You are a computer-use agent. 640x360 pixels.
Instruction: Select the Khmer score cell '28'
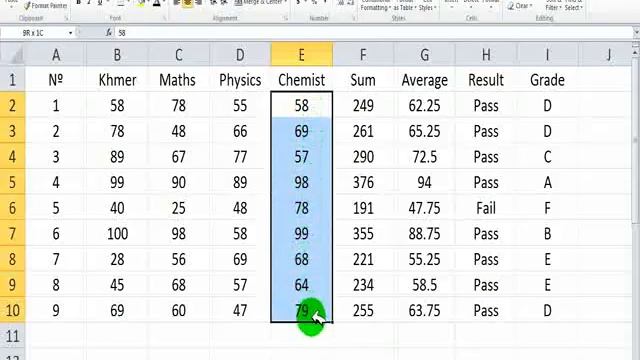(x=117, y=259)
